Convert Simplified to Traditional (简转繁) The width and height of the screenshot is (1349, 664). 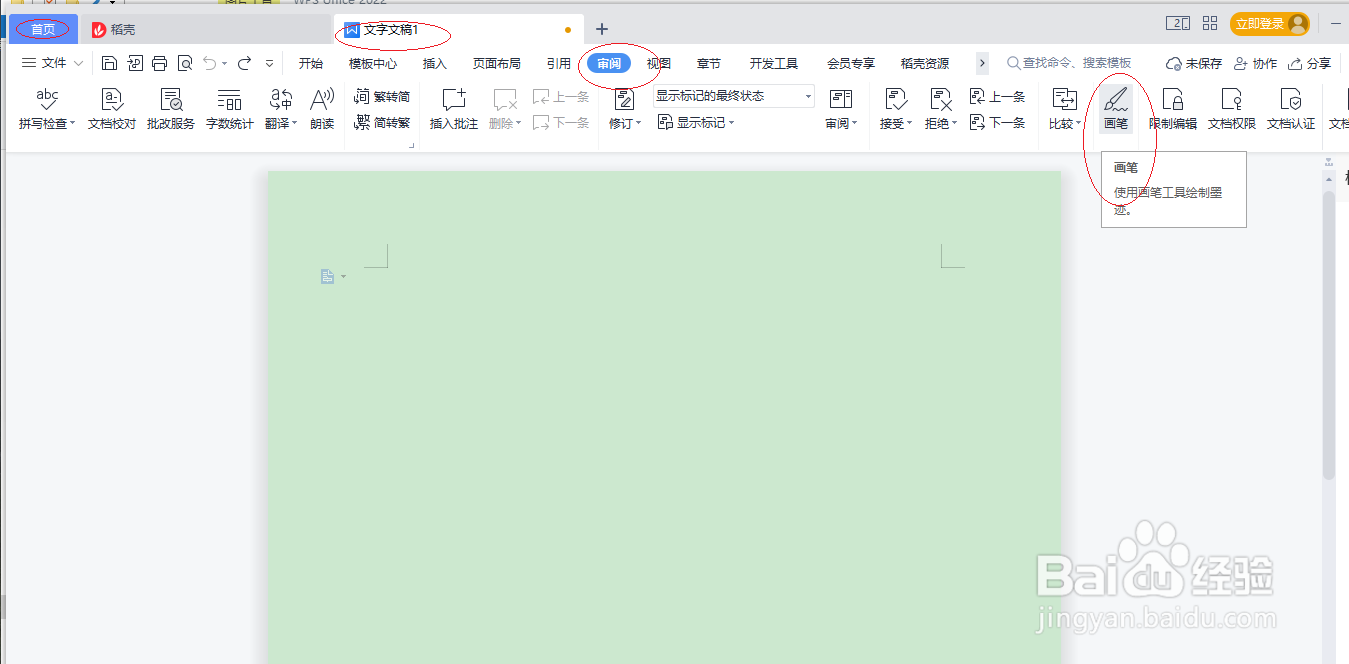tap(382, 123)
